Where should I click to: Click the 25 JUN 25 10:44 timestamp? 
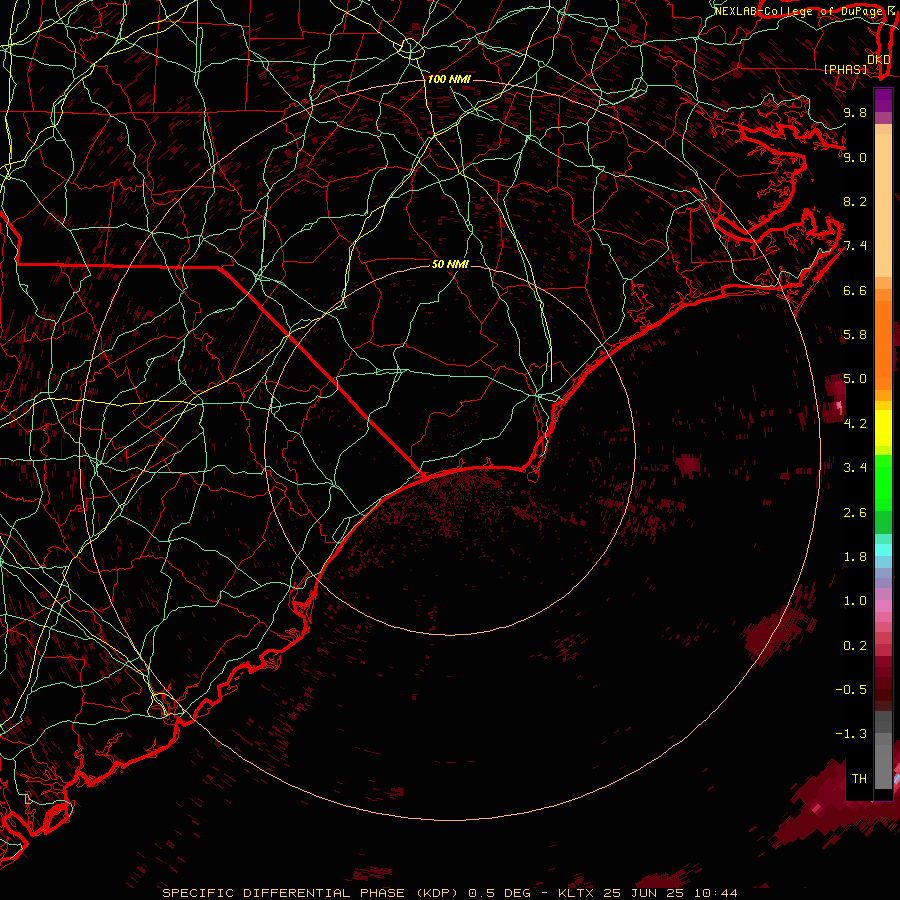click(x=670, y=893)
